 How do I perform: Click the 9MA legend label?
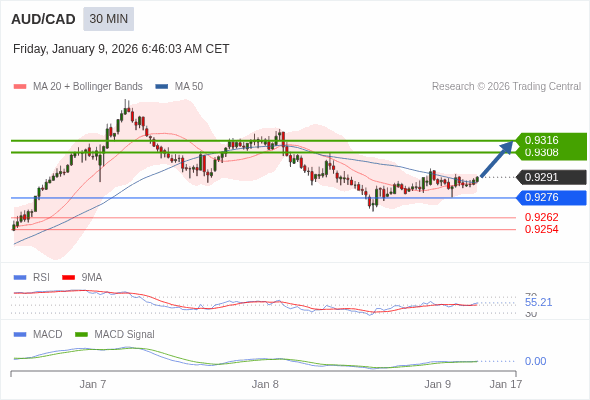point(92,278)
